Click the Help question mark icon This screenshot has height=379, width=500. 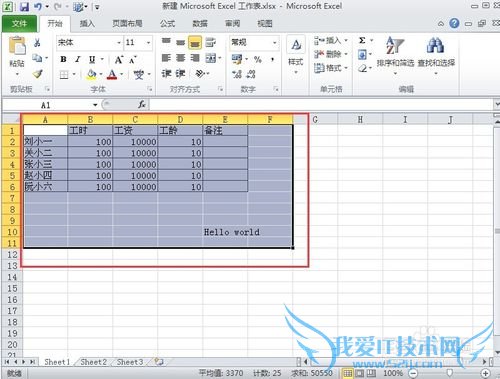click(454, 23)
